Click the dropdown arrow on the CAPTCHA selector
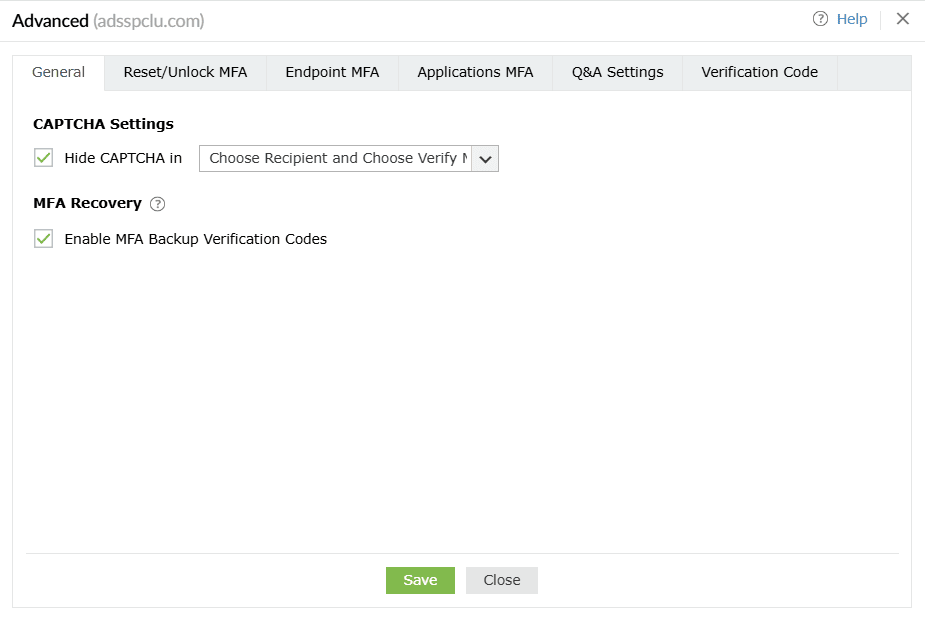This screenshot has height=620, width=925. [x=486, y=158]
